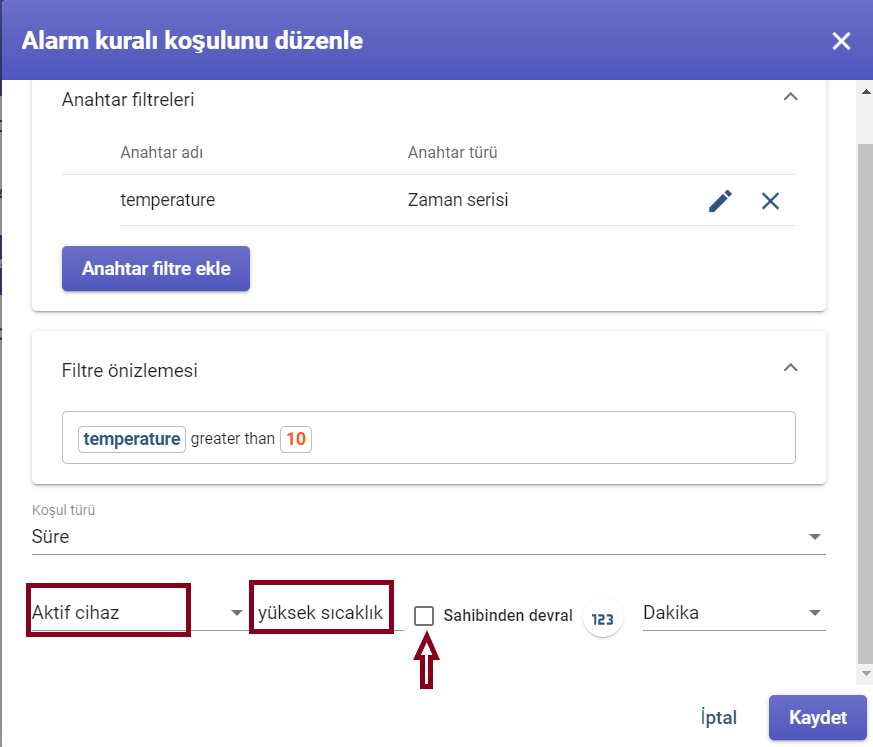Remove the temperature key filter
This screenshot has width=873, height=747.
click(771, 201)
